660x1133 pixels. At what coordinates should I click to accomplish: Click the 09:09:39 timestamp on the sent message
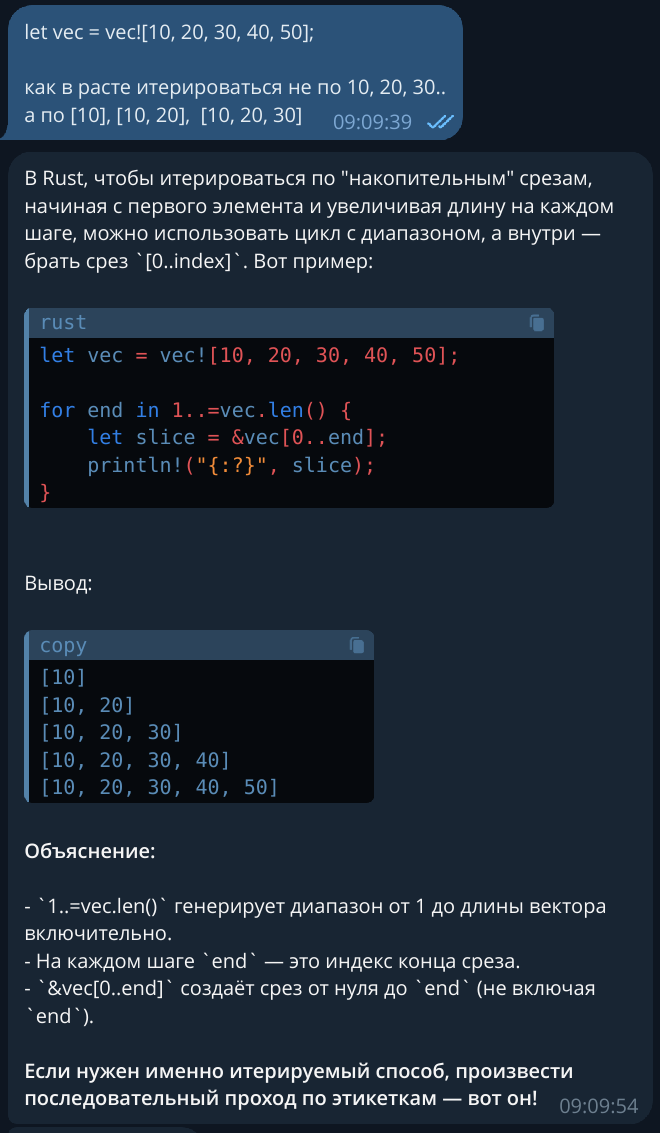click(x=372, y=122)
